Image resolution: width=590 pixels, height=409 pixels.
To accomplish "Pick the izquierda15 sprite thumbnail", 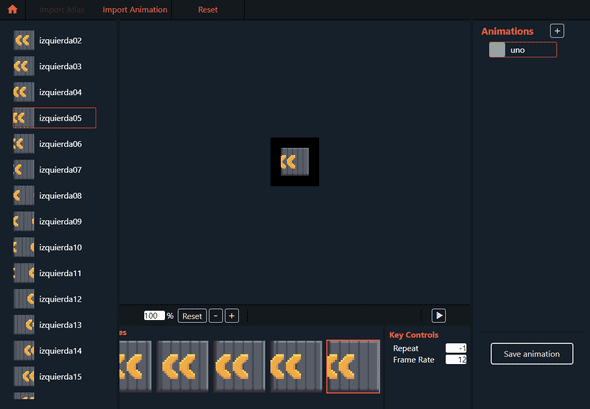I will tap(24, 376).
